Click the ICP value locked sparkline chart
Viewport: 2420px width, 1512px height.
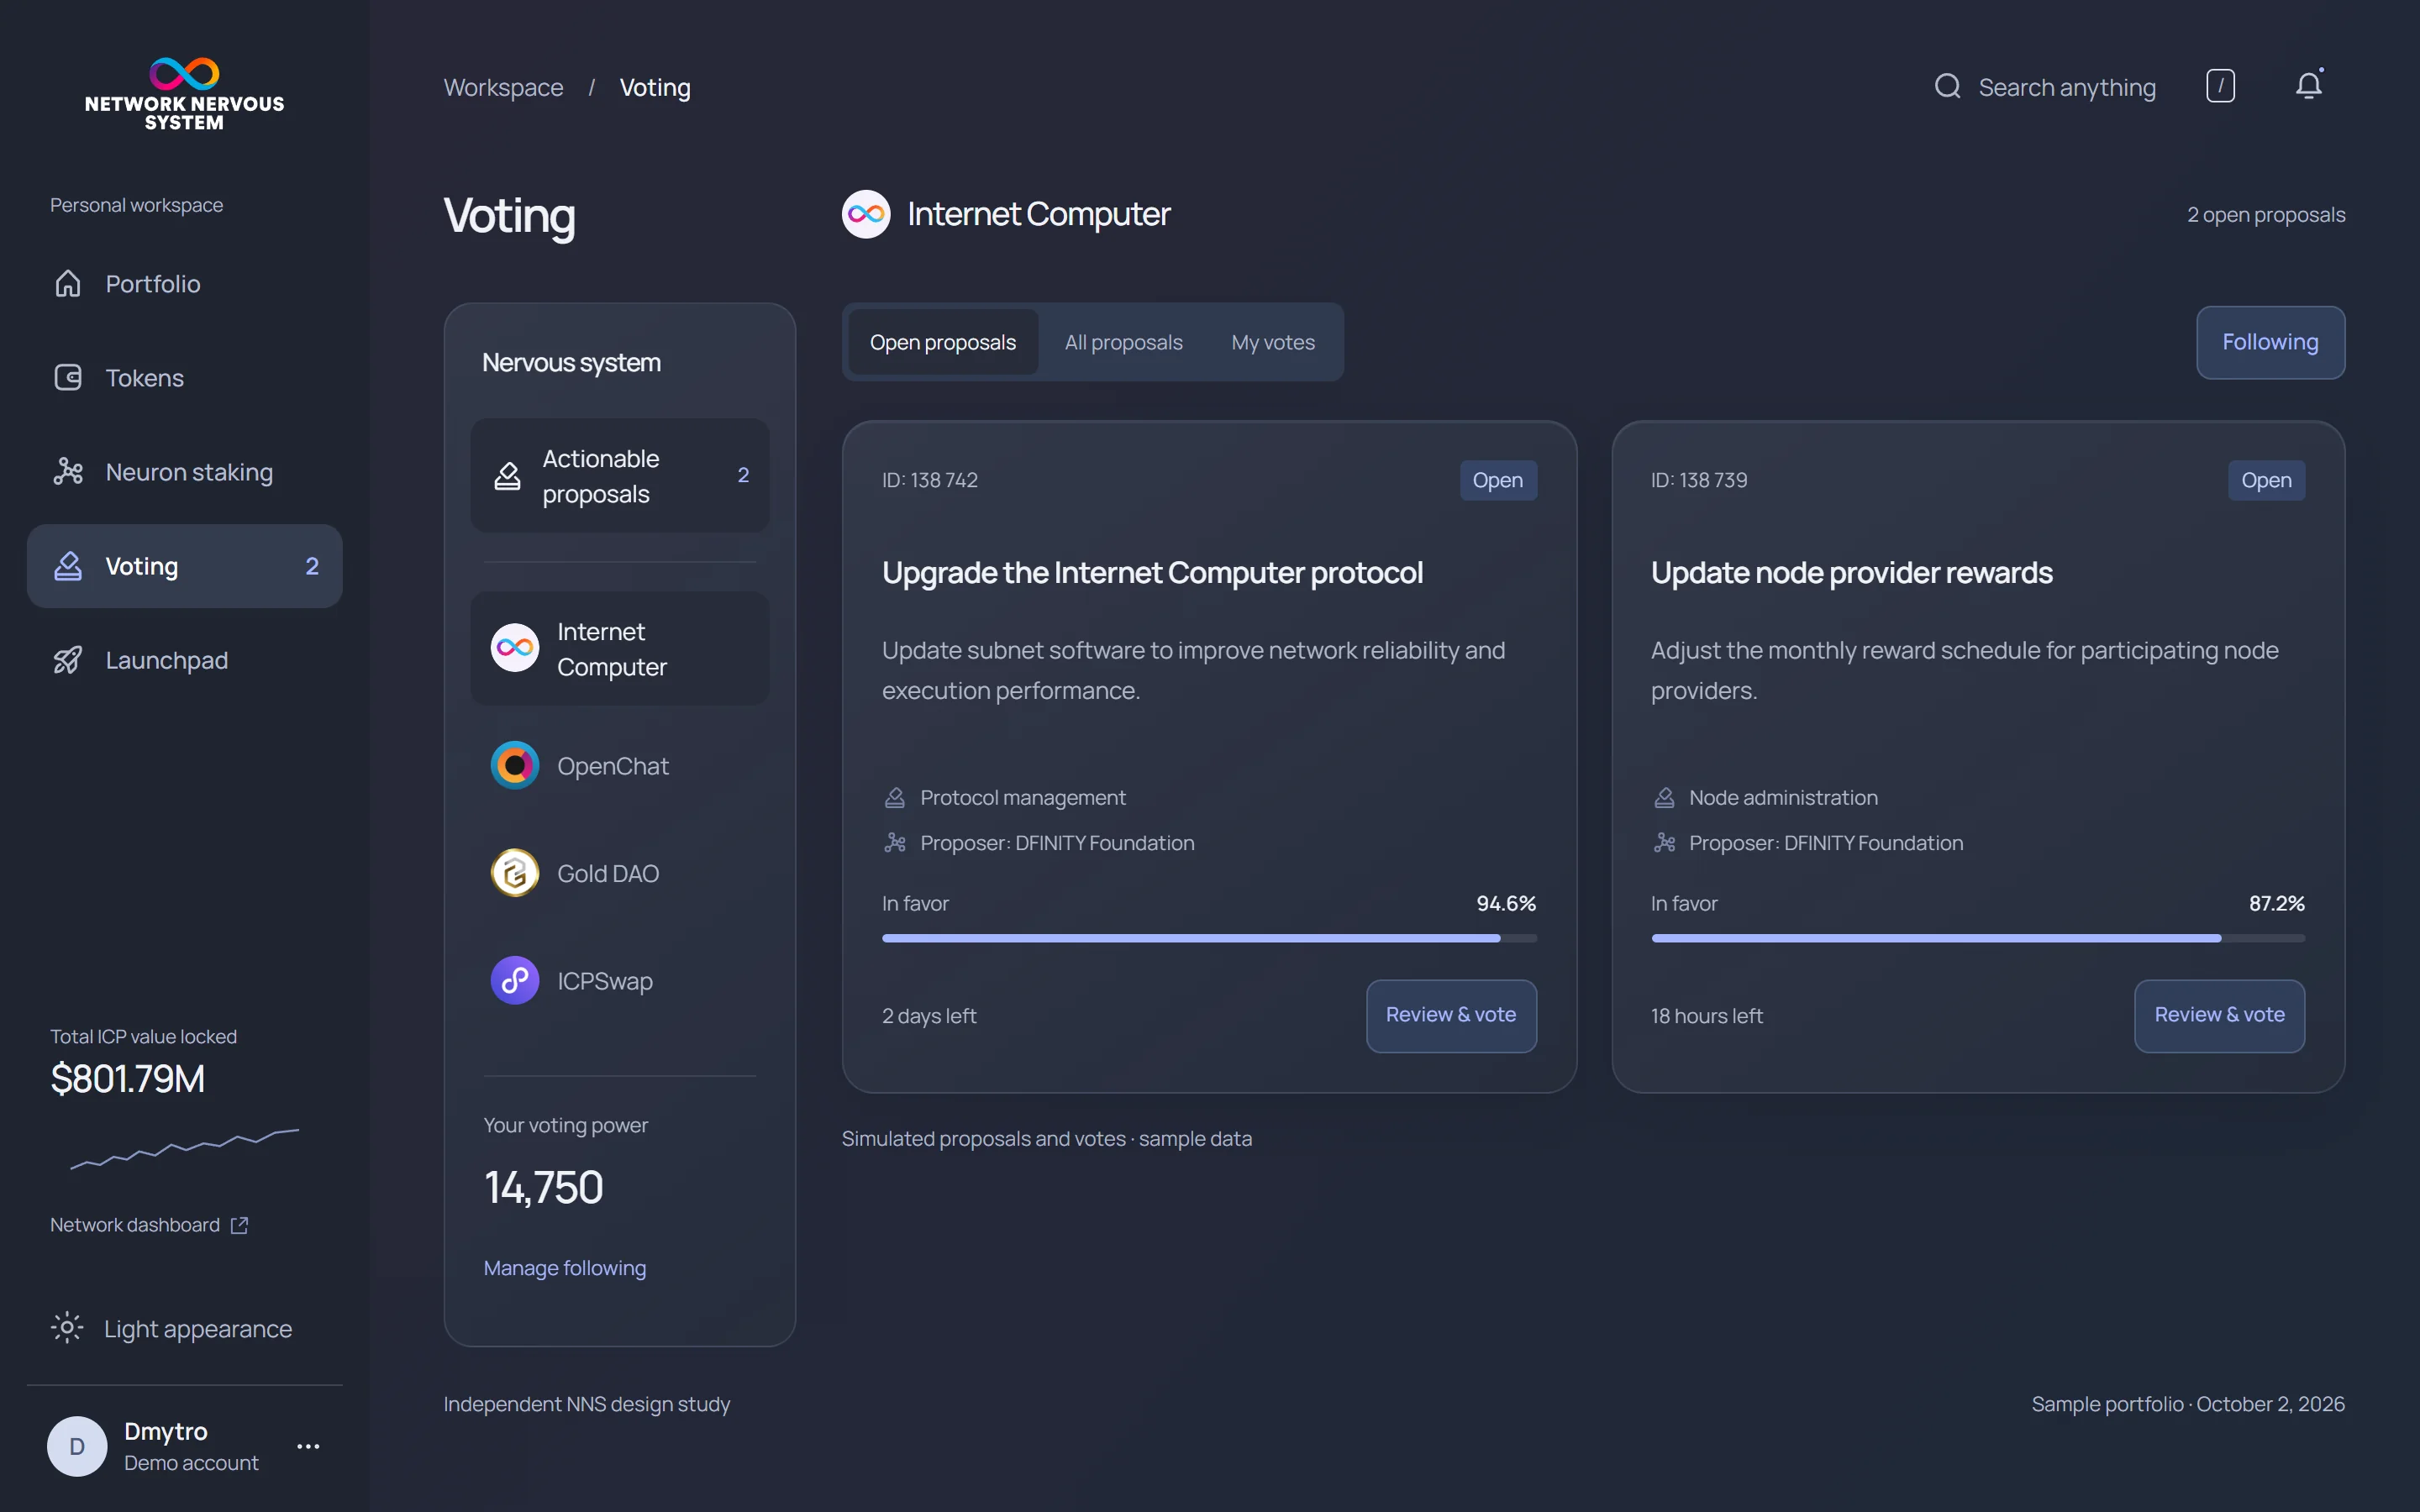tap(184, 1148)
